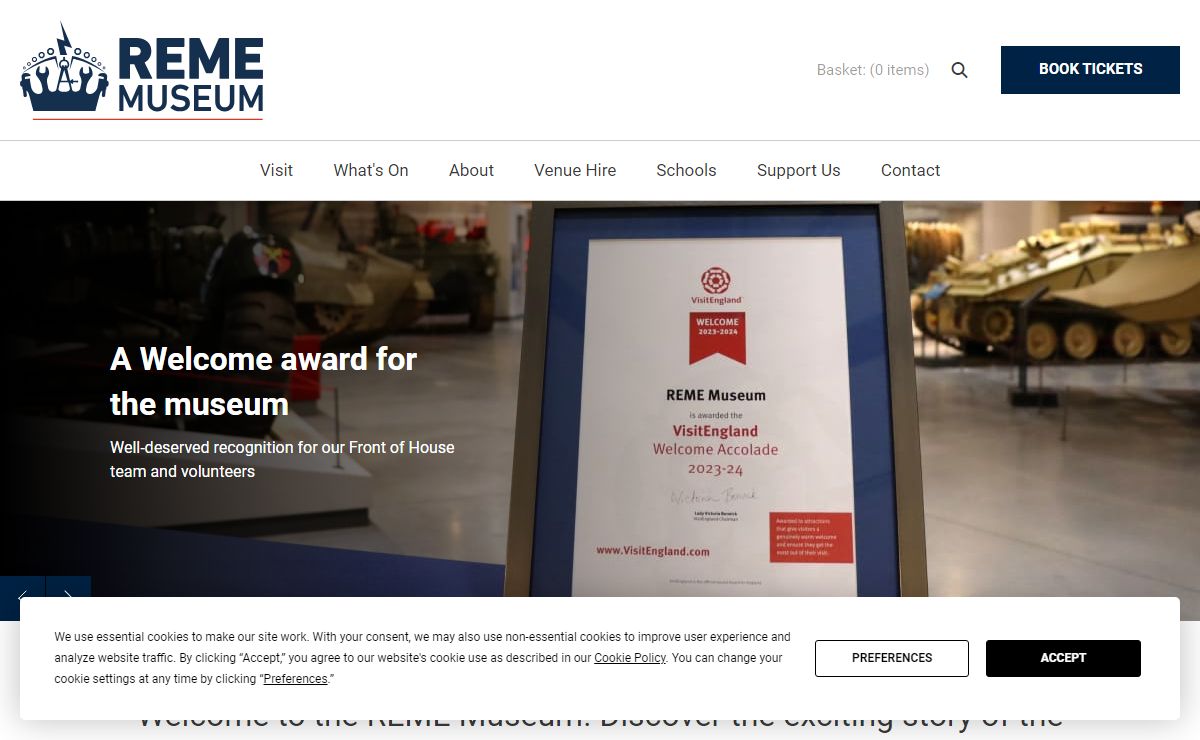The image size is (1200, 740).
Task: Follow the Cookie Policy link
Action: [630, 658]
